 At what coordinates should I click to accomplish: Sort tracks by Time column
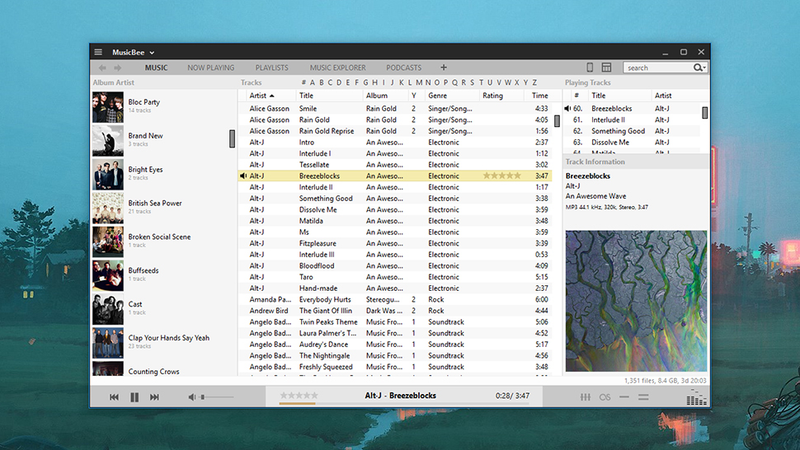point(540,95)
